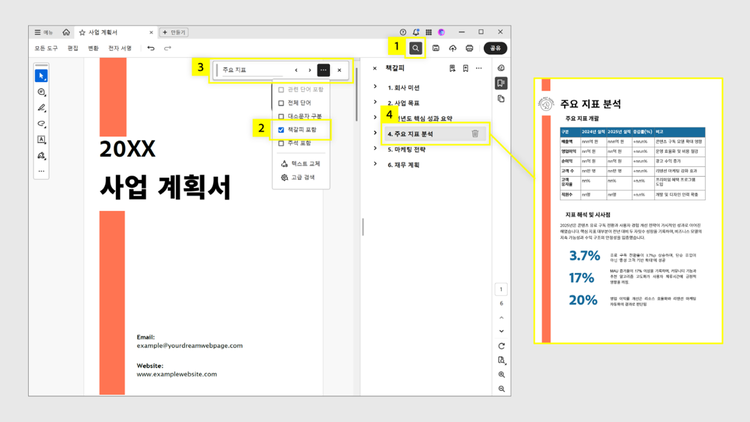750x422 pixels.
Task: Click the redo arrow icon
Action: coord(167,48)
